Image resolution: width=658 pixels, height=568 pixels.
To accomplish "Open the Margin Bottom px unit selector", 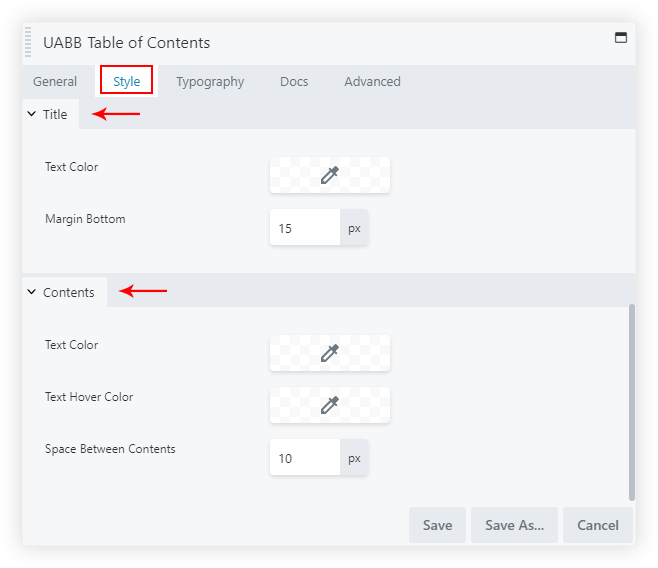I will tap(354, 228).
